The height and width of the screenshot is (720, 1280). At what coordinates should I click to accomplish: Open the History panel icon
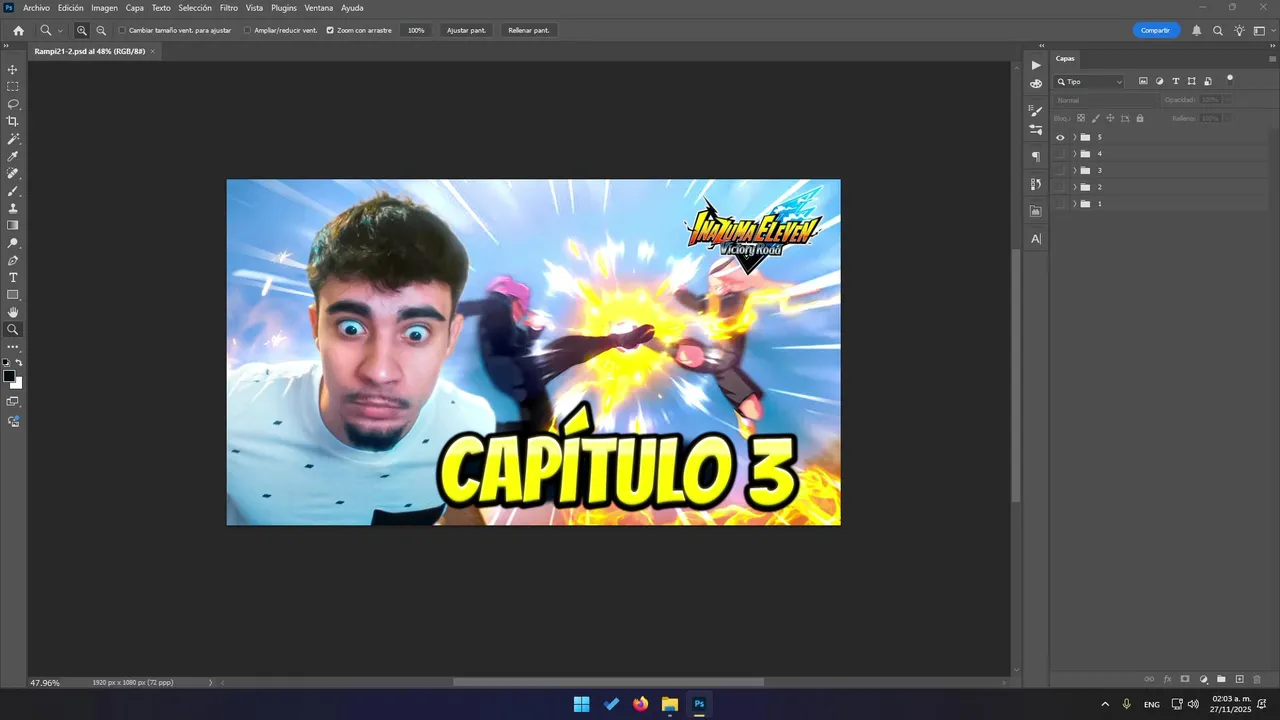pyautogui.click(x=1036, y=184)
